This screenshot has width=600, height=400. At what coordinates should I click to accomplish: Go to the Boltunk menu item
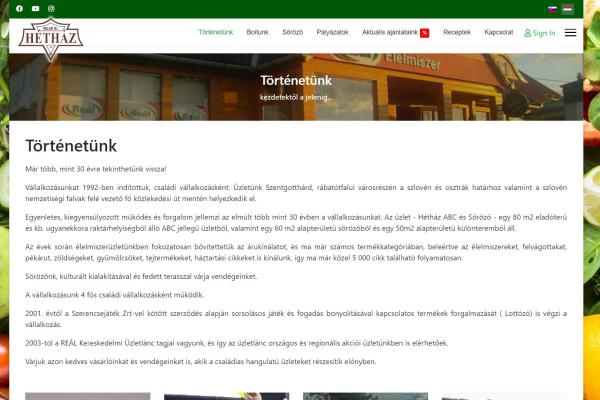pyautogui.click(x=257, y=32)
